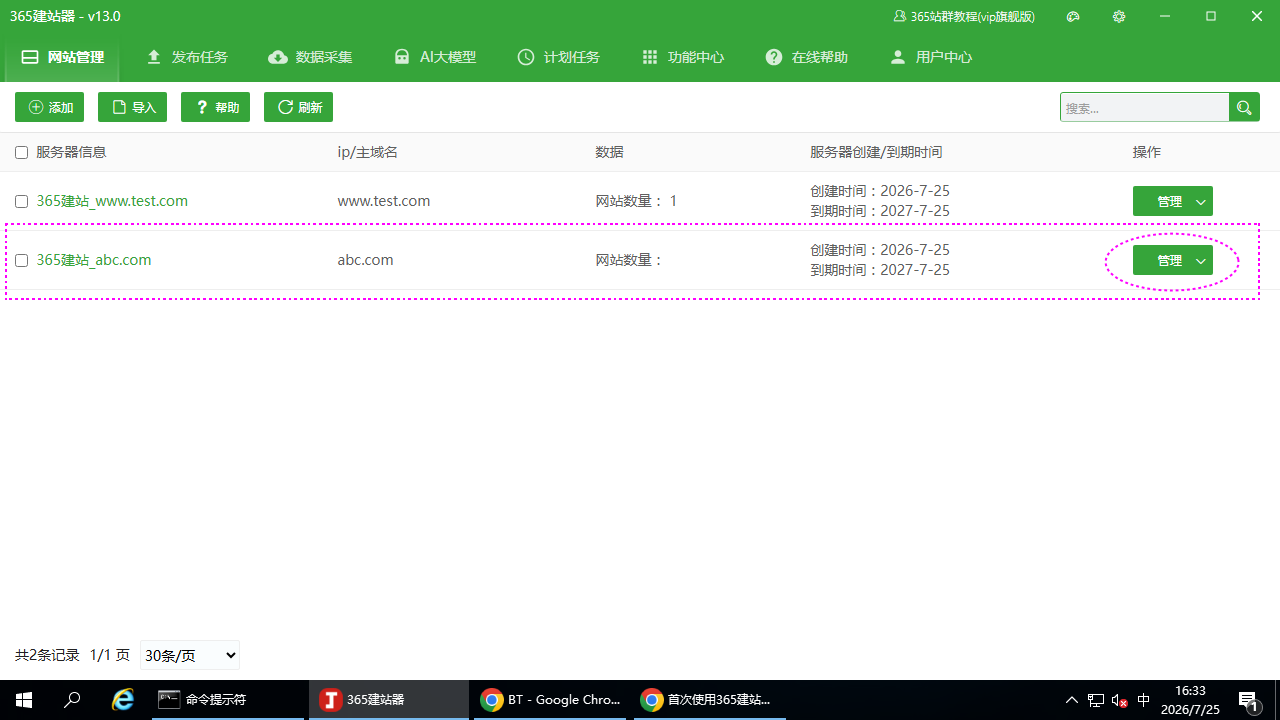Click the abc.com host name cell
Viewport: 1280px width, 720px height.
coord(366,260)
